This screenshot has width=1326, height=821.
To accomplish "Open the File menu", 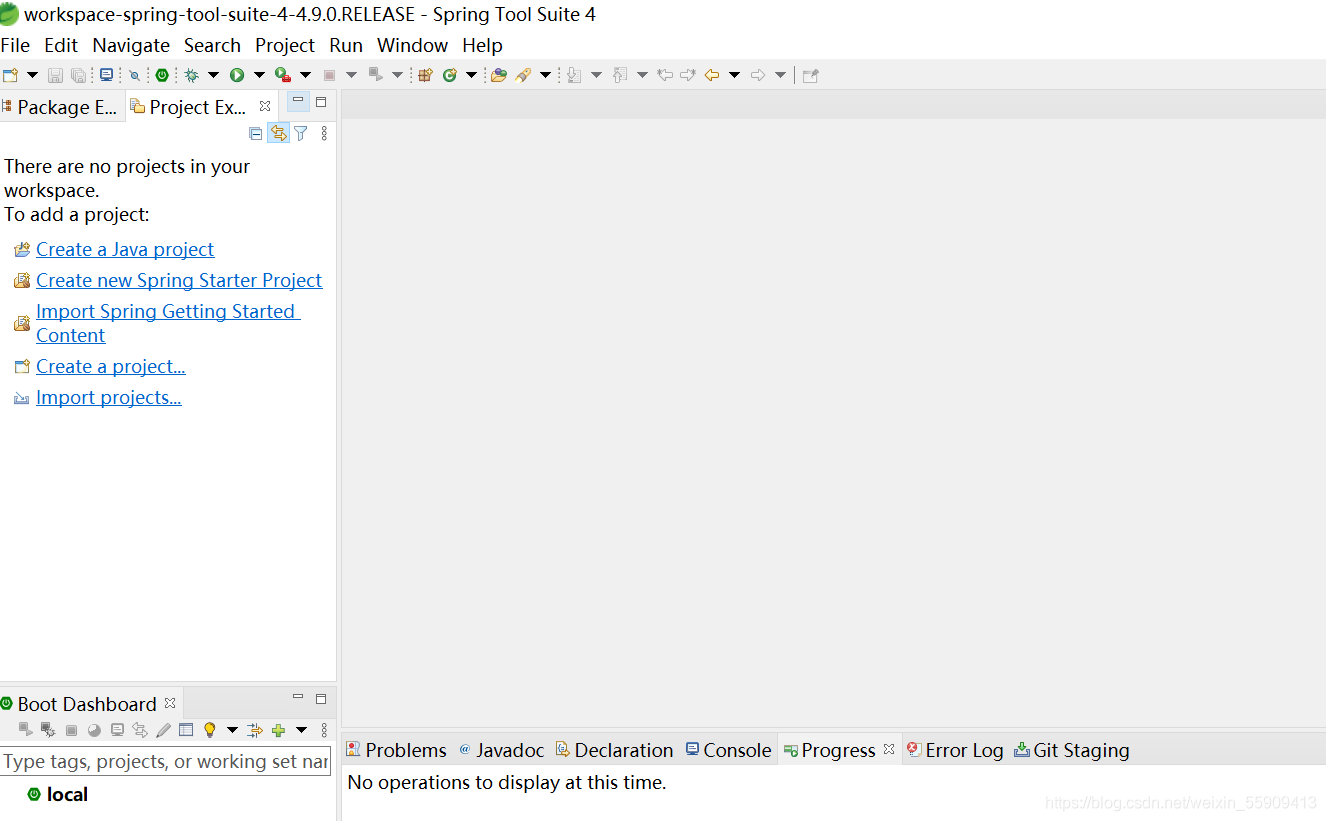I will pyautogui.click(x=15, y=45).
